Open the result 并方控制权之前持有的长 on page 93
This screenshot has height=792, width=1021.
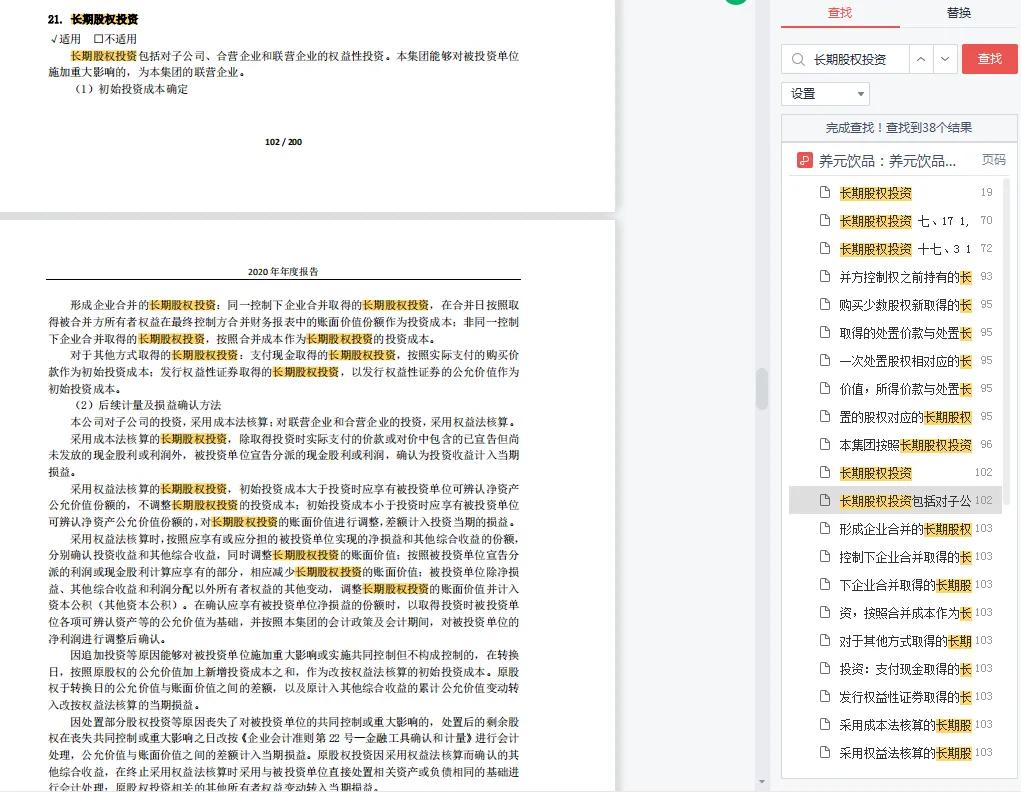pyautogui.click(x=888, y=277)
